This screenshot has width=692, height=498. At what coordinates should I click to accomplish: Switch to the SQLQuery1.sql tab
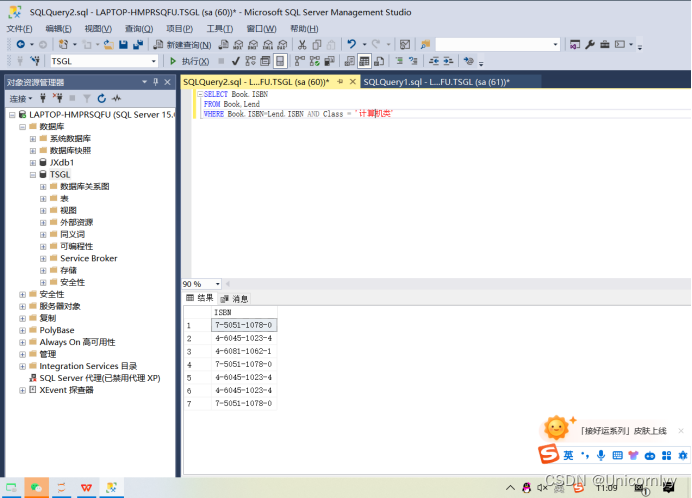coord(436,82)
